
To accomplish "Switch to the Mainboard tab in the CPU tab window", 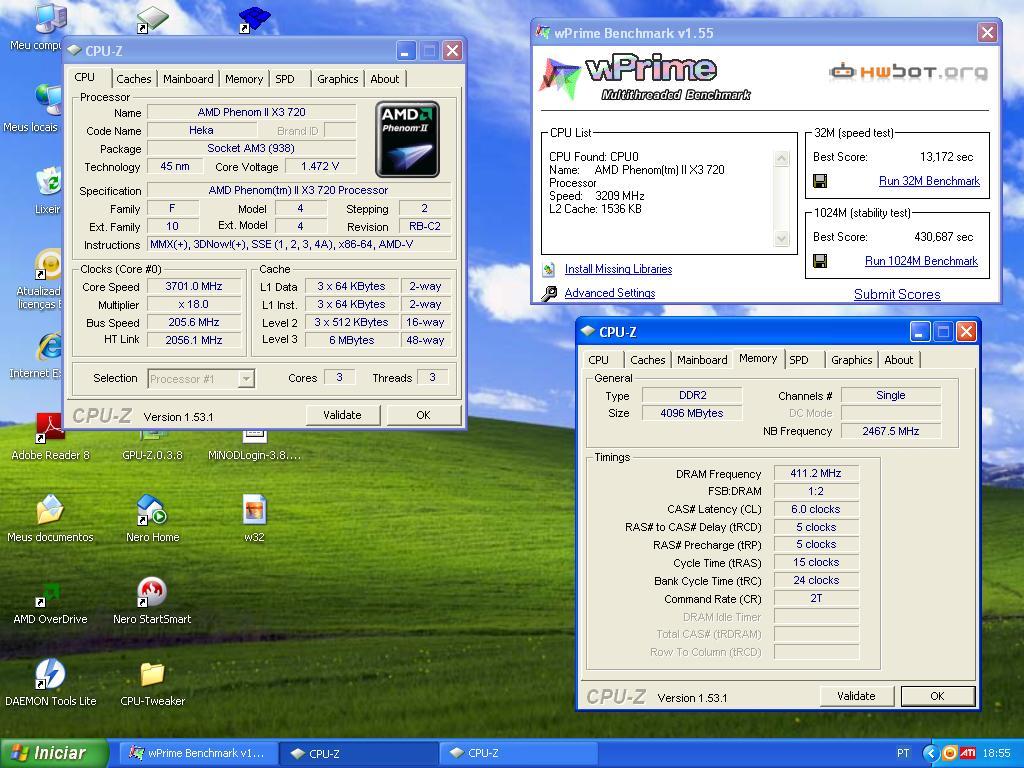I will click(188, 79).
